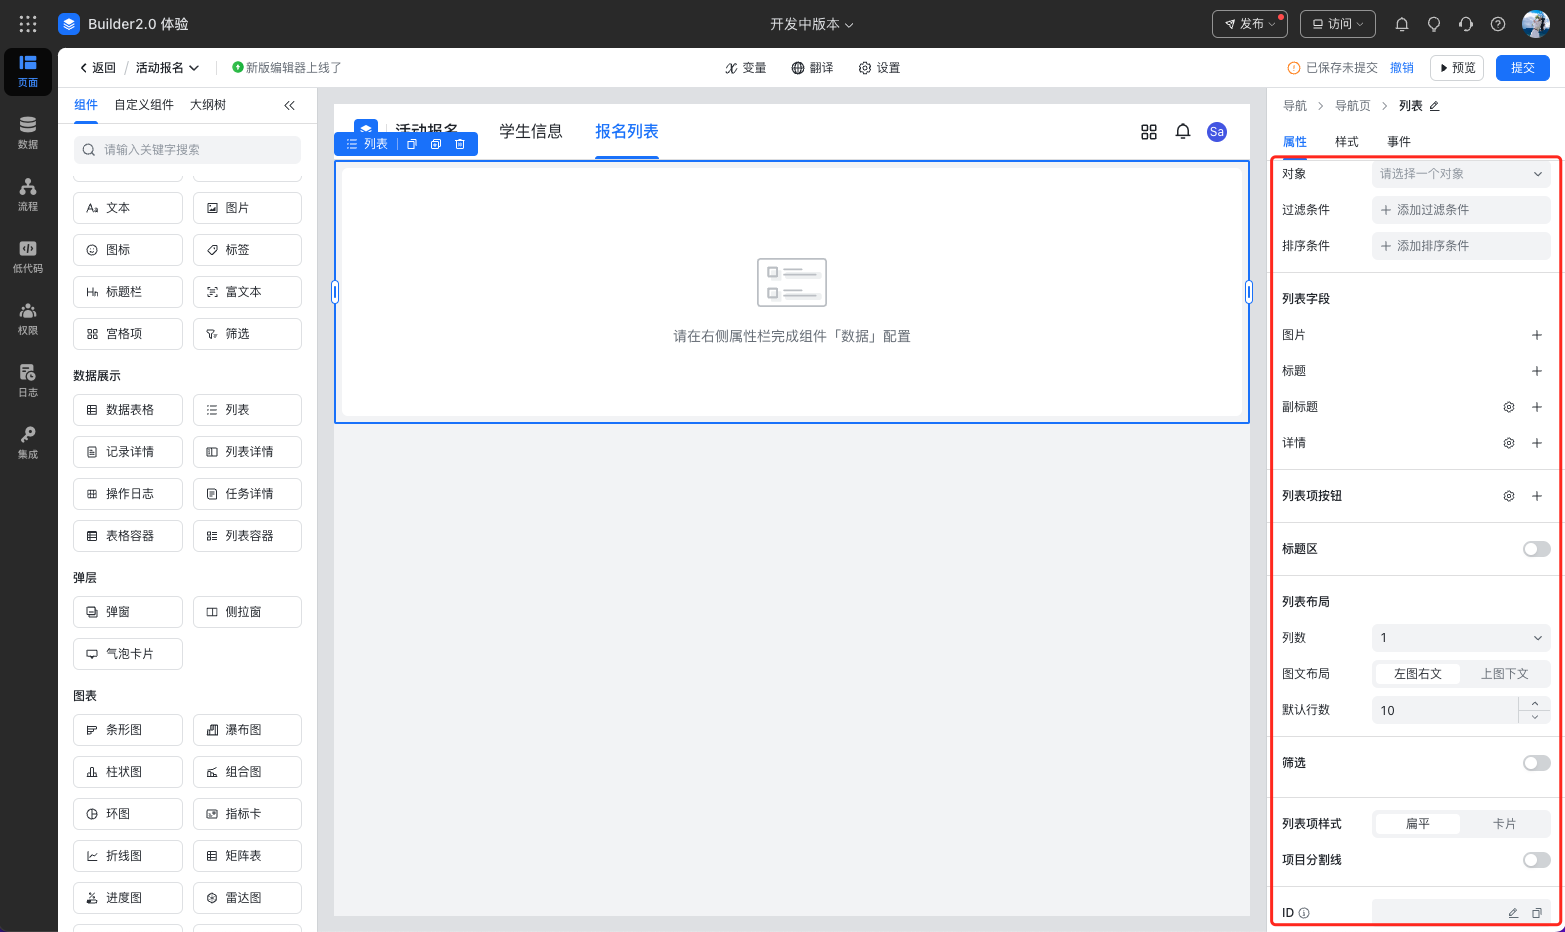
Task: Open the 对象 selection dropdown
Action: (x=1460, y=174)
